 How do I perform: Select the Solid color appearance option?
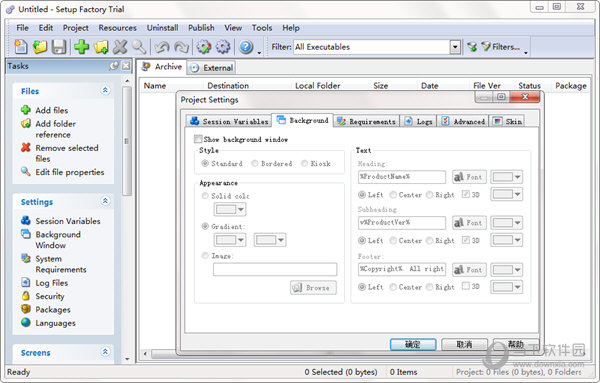205,196
